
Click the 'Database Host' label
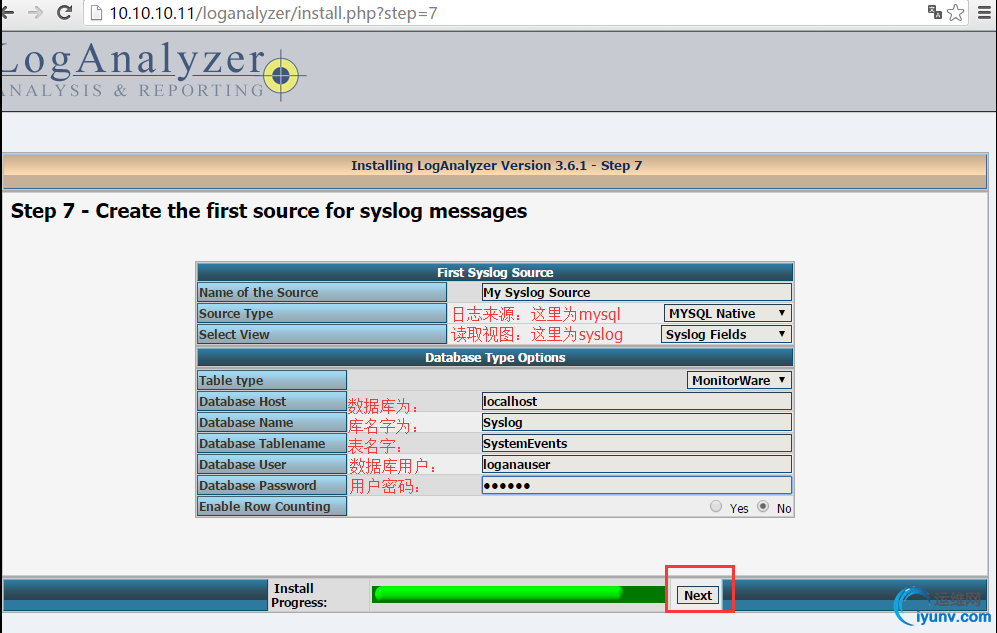tap(242, 402)
